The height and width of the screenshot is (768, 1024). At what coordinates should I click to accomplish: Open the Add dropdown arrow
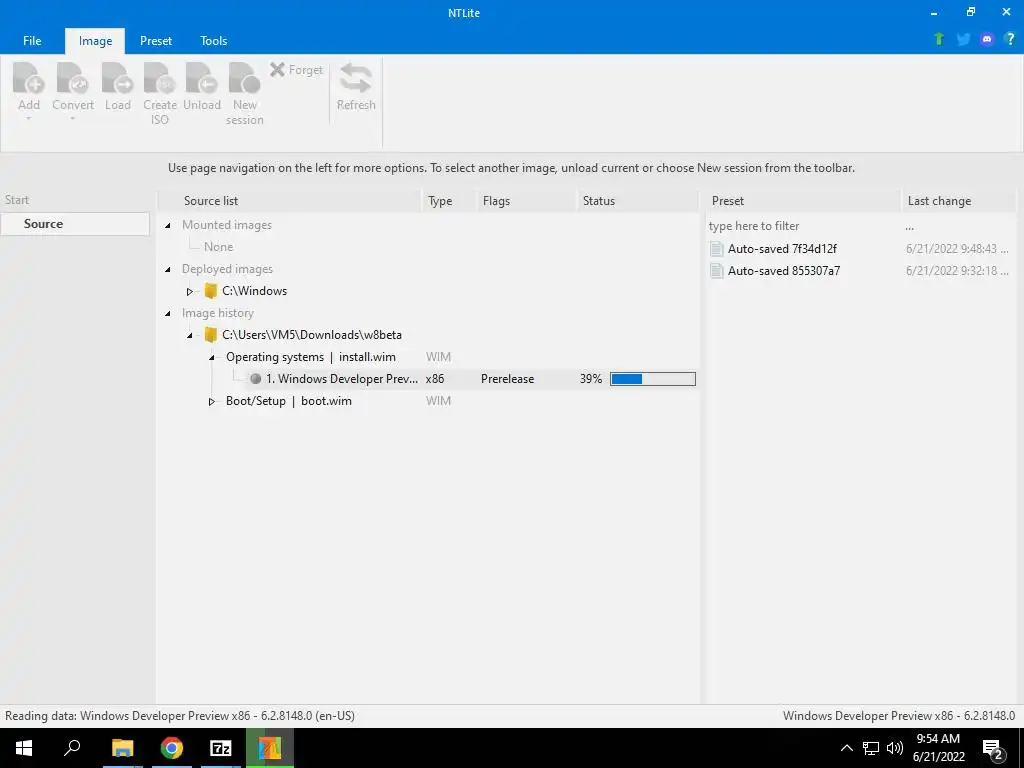pos(29,119)
